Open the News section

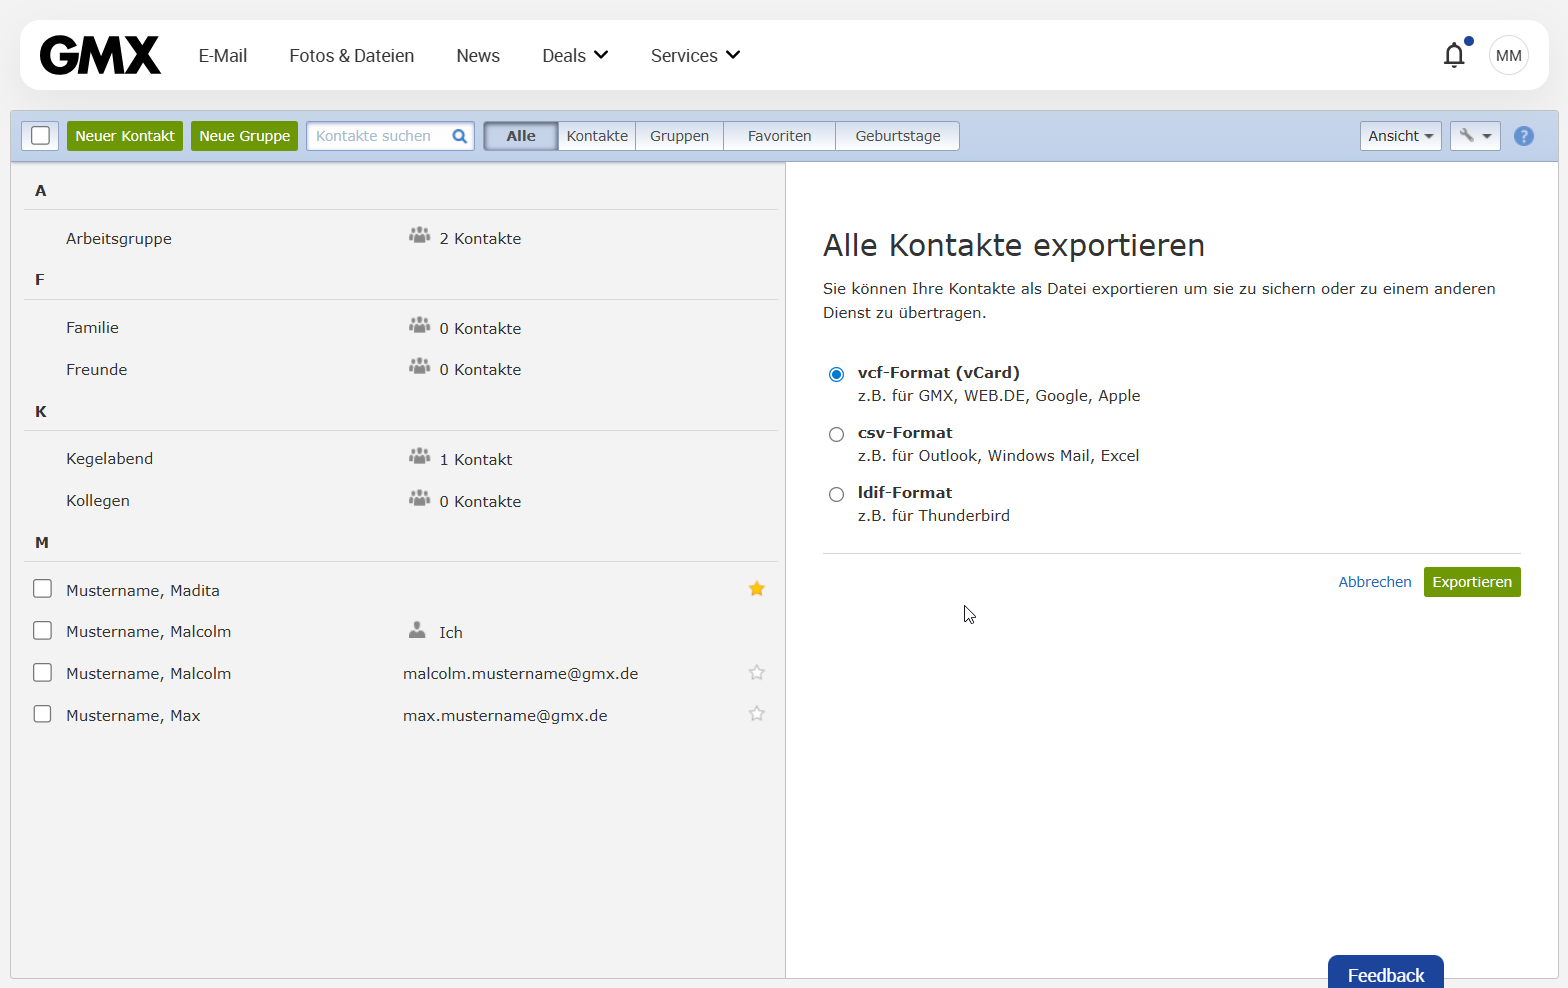[478, 56]
